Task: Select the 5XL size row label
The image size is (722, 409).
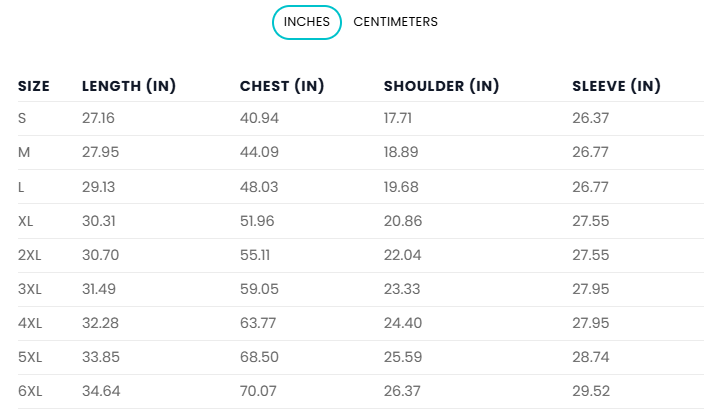Action: 30,357
